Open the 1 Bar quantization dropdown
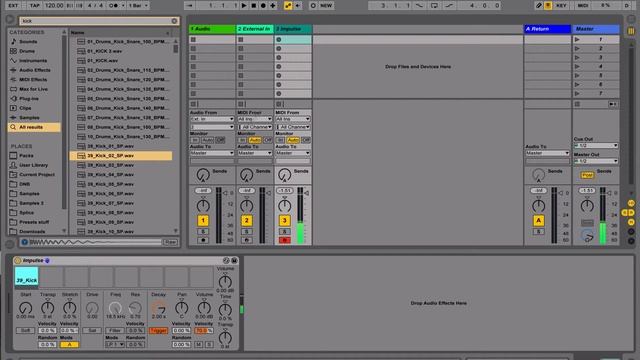This screenshot has height=360, width=640. (x=138, y=6)
